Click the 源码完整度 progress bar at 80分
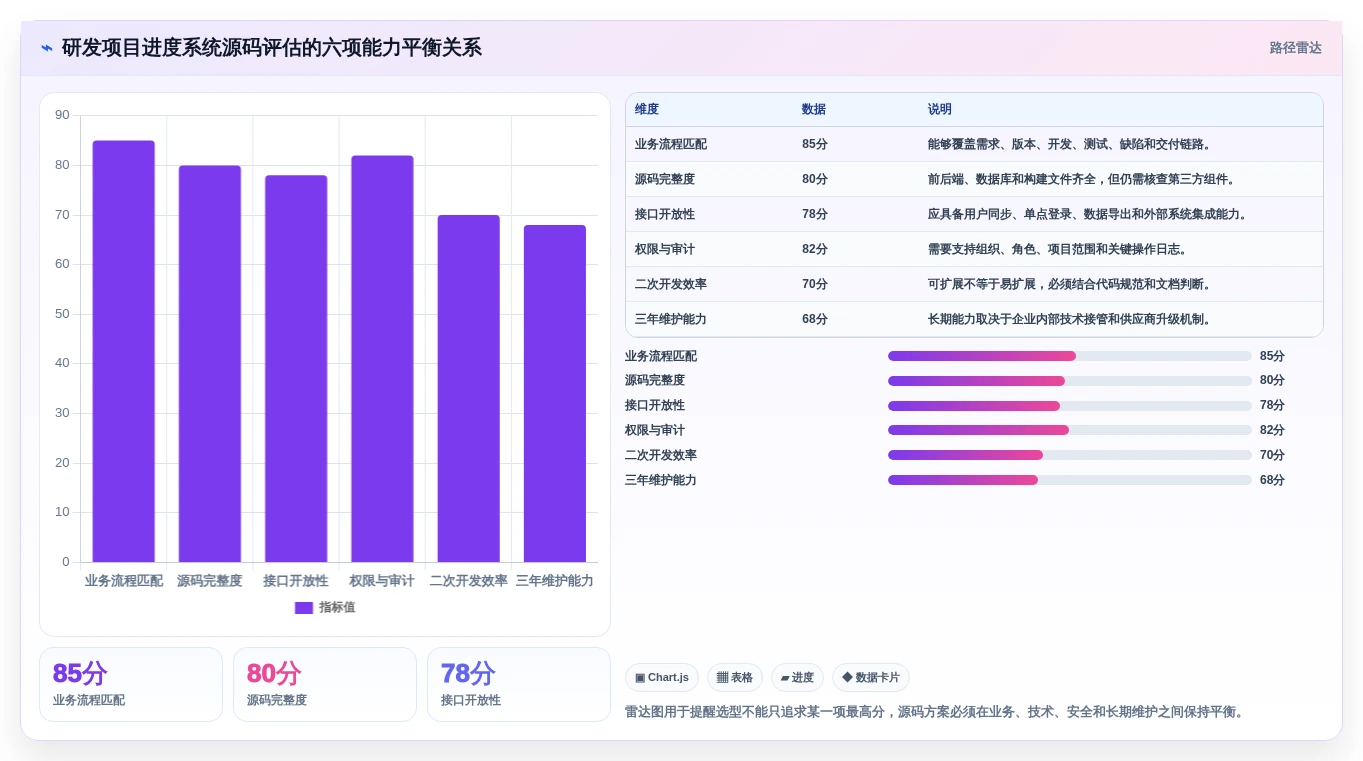The width and height of the screenshot is (1363, 761). [x=1070, y=381]
